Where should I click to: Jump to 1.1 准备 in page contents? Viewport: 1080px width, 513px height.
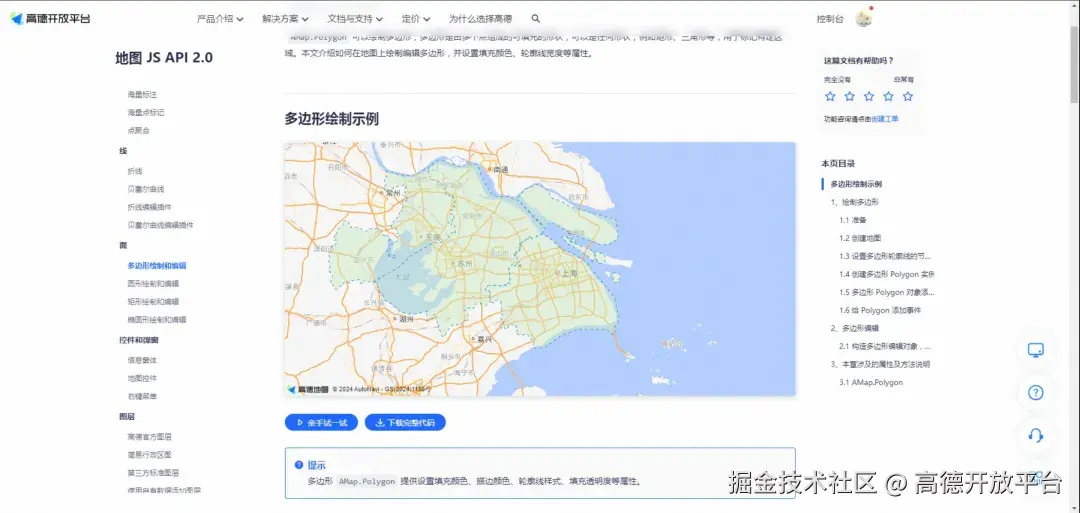click(x=853, y=220)
